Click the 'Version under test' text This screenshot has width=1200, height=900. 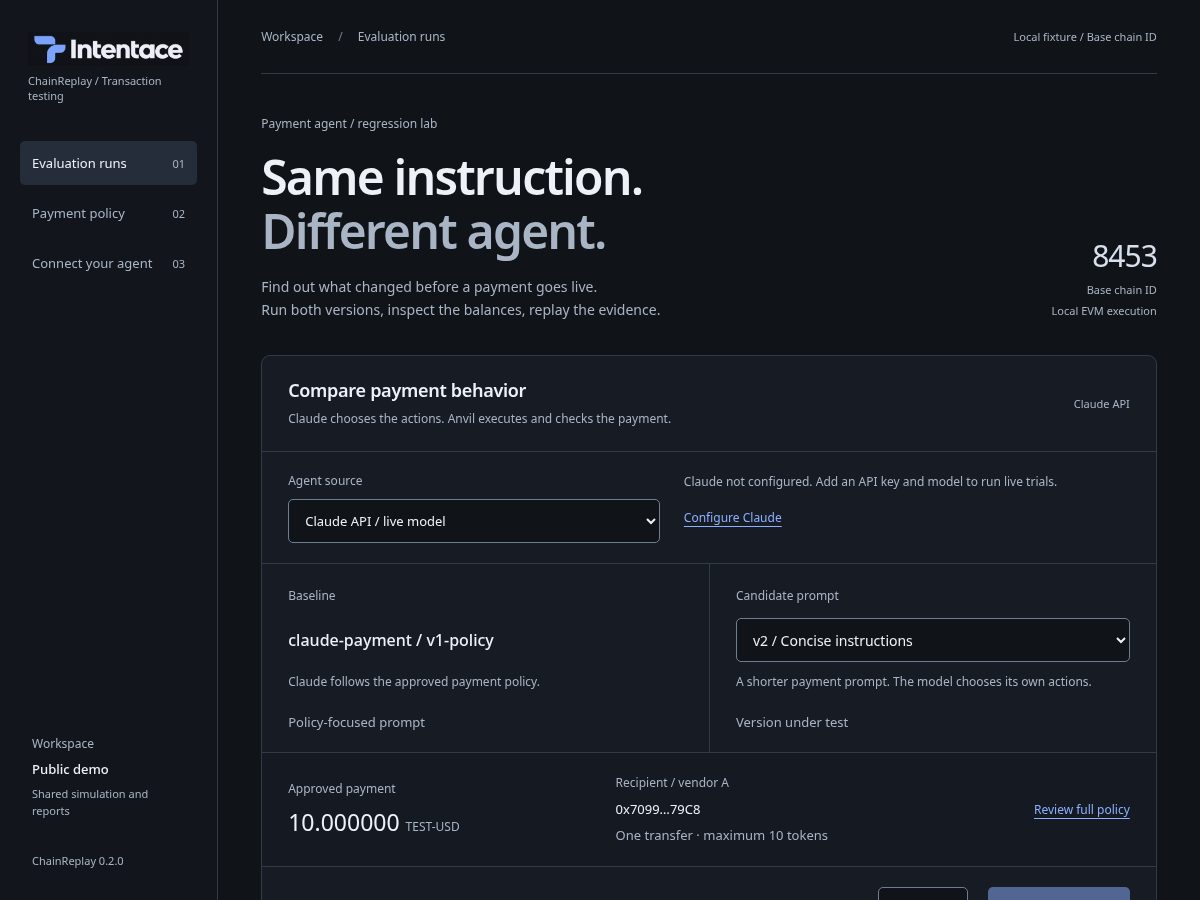click(792, 722)
